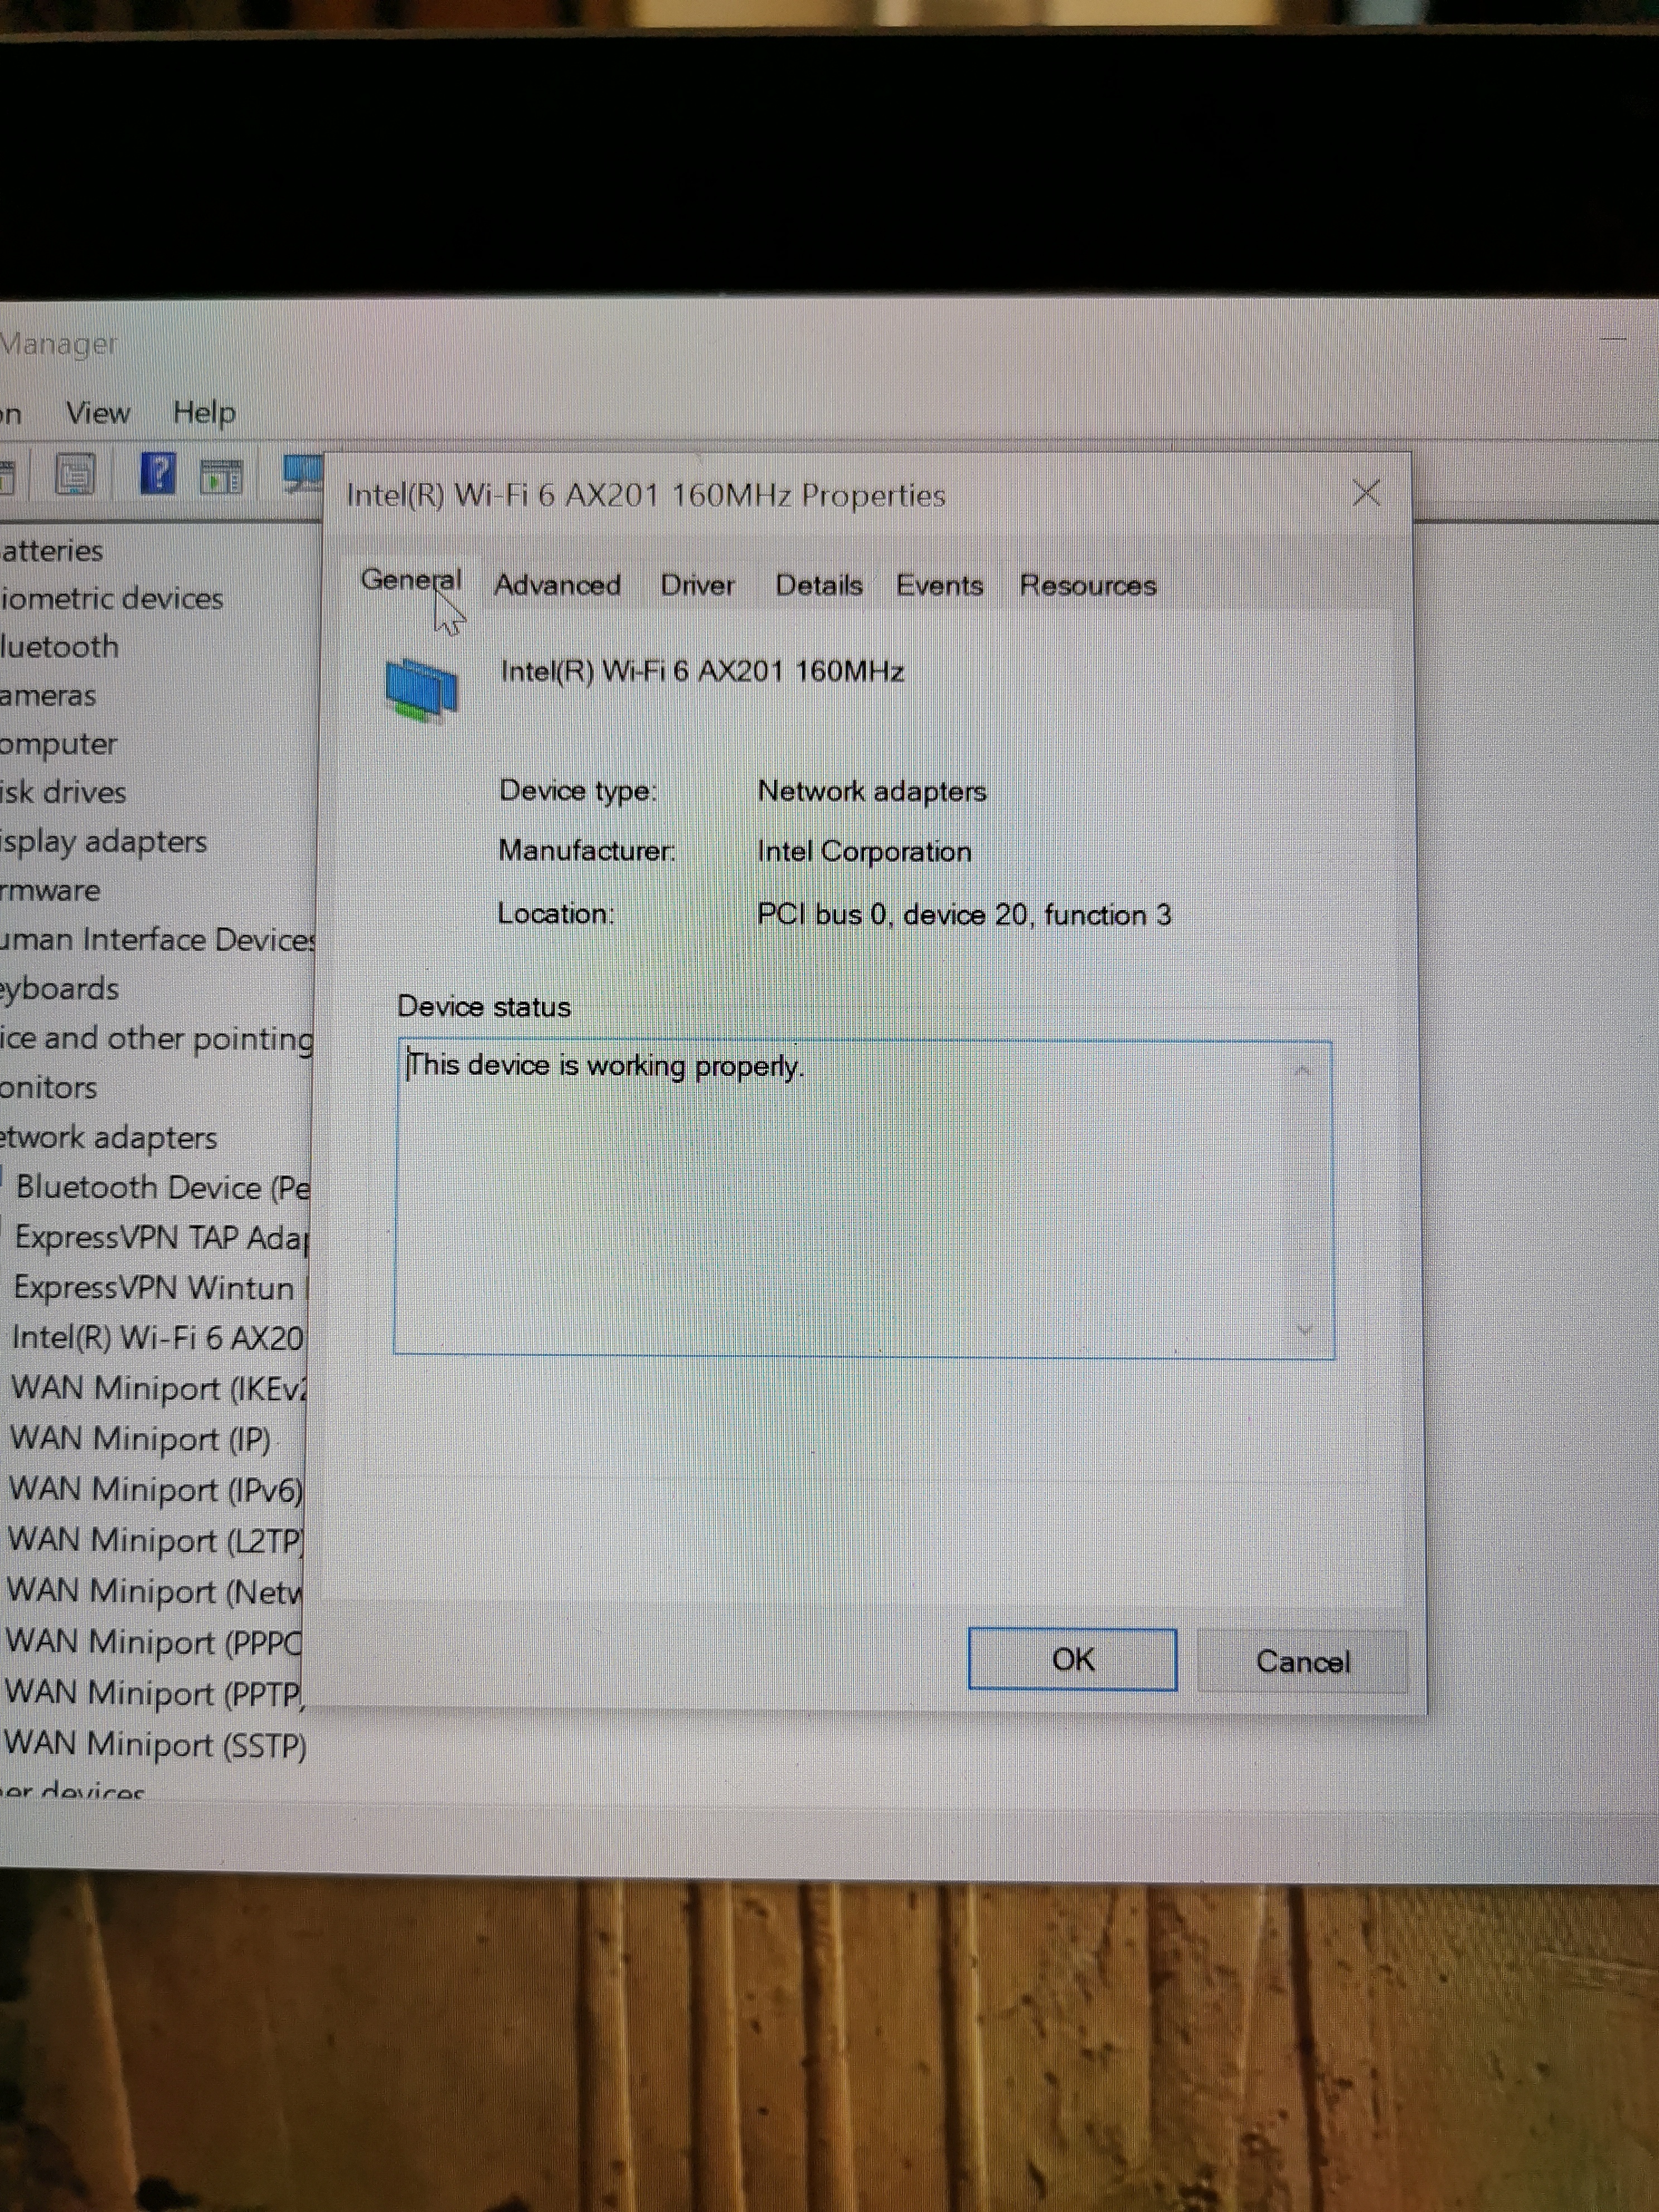Open the Advanced tab in Properties dialog
This screenshot has height=2212, width=1659.
(557, 585)
